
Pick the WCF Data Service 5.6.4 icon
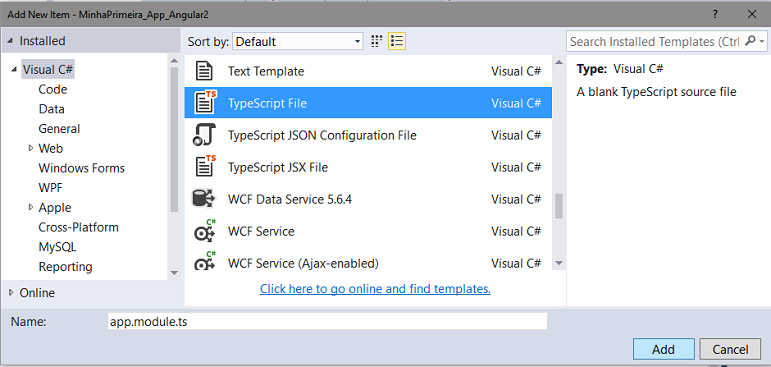(x=204, y=199)
